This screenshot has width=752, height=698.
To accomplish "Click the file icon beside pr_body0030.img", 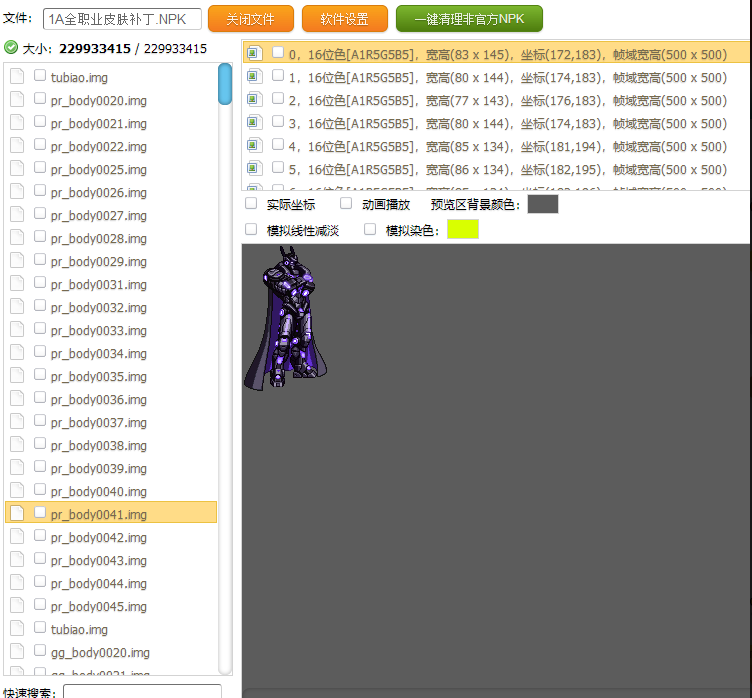I will [x=17, y=283].
